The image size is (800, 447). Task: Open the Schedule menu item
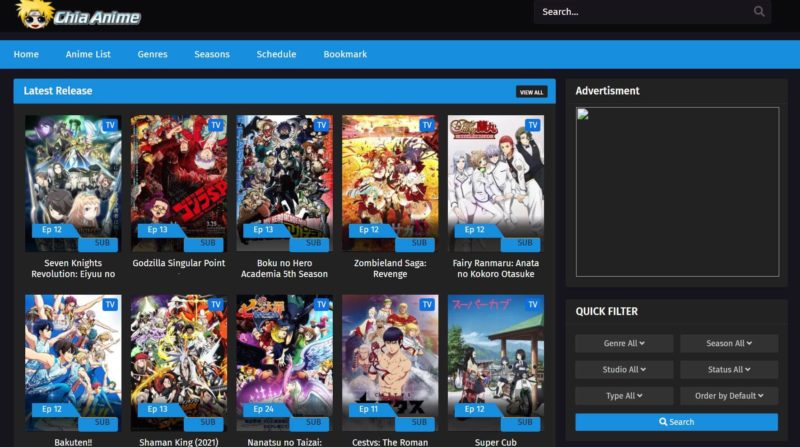pyautogui.click(x=276, y=54)
